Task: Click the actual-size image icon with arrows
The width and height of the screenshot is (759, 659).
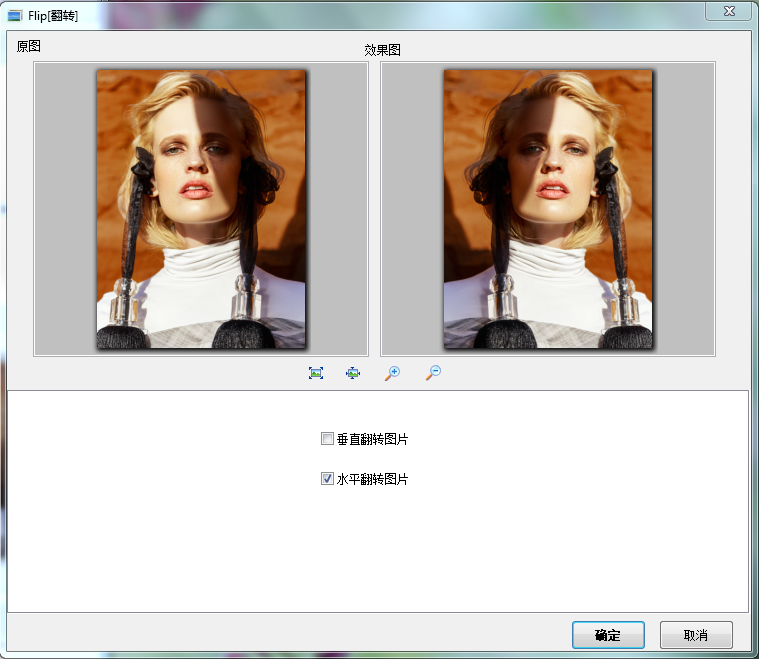Action: point(353,373)
